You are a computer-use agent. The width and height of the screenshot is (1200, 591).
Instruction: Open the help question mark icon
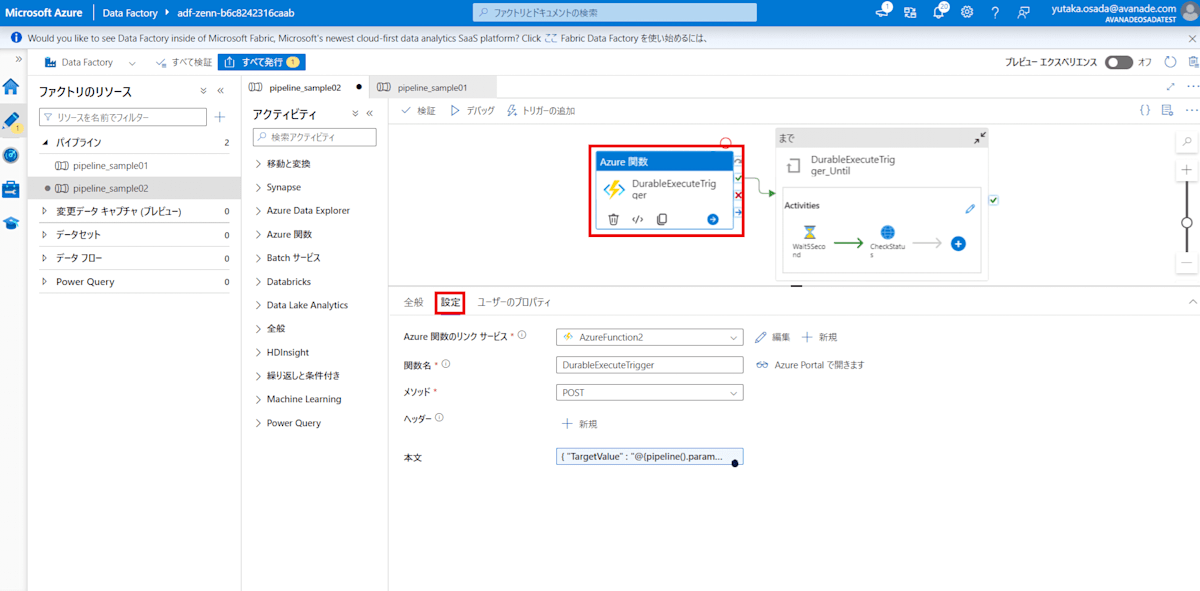coord(995,12)
